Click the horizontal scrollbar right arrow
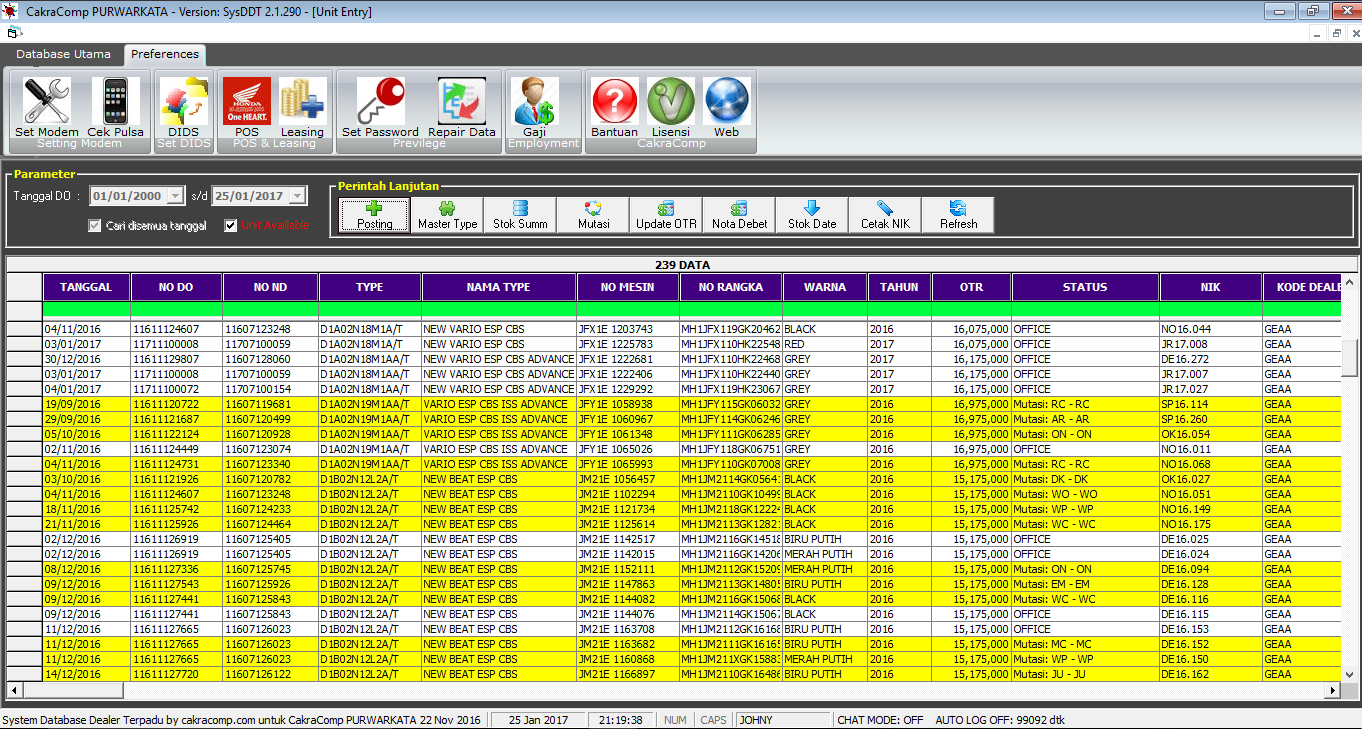1362x729 pixels. [x=1331, y=690]
